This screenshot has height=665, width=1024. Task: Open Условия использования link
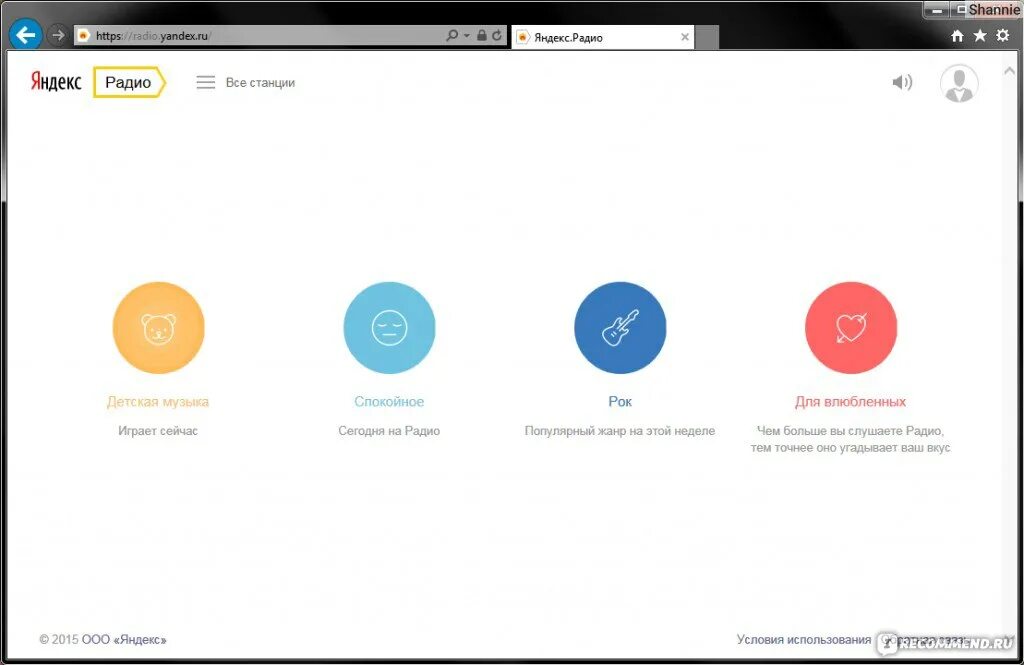(x=804, y=640)
